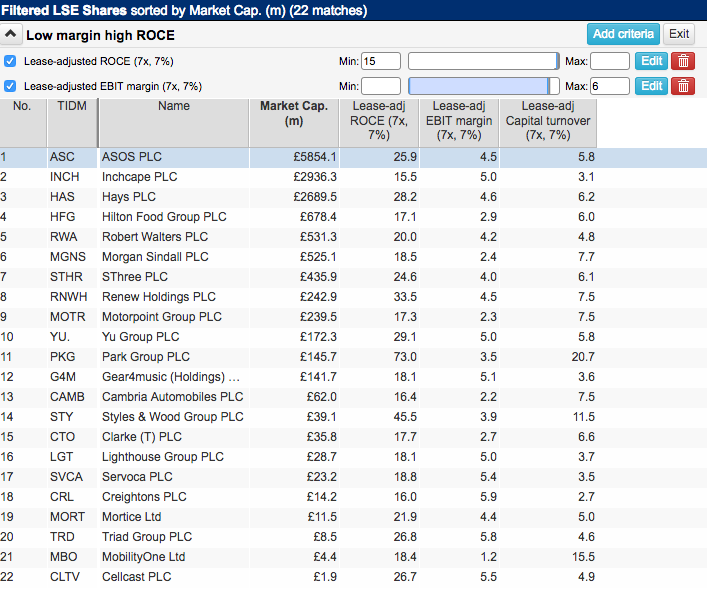Click the 15.5 capital turnover for MobilityOne

pyautogui.click(x=583, y=557)
